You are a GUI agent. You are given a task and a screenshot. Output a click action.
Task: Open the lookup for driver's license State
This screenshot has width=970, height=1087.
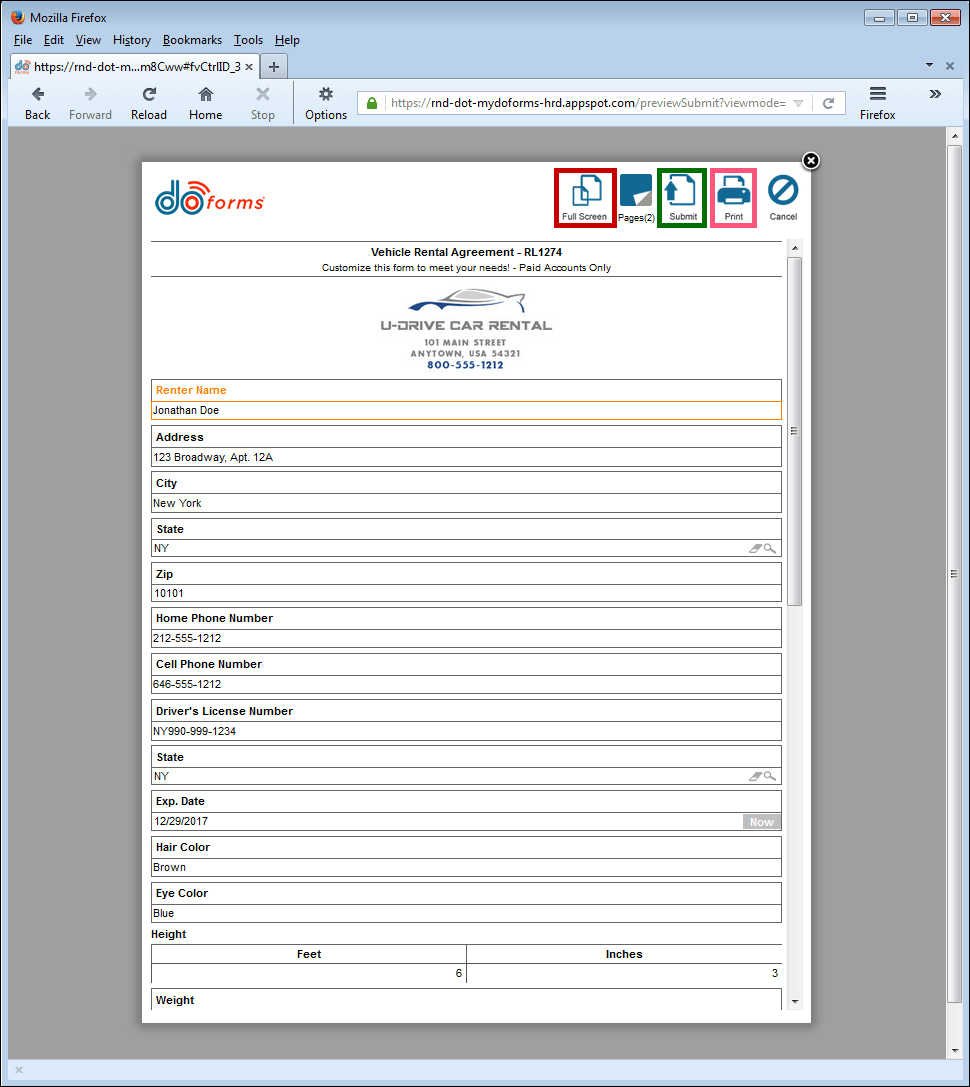point(770,776)
